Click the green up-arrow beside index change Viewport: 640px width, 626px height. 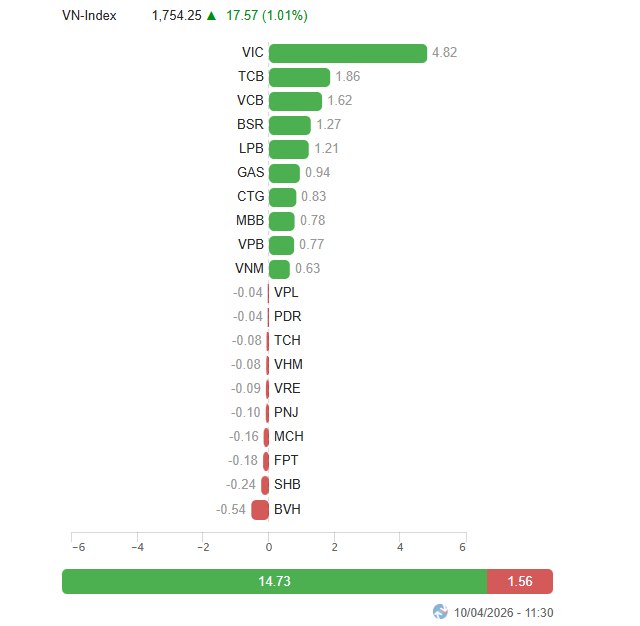point(211,16)
